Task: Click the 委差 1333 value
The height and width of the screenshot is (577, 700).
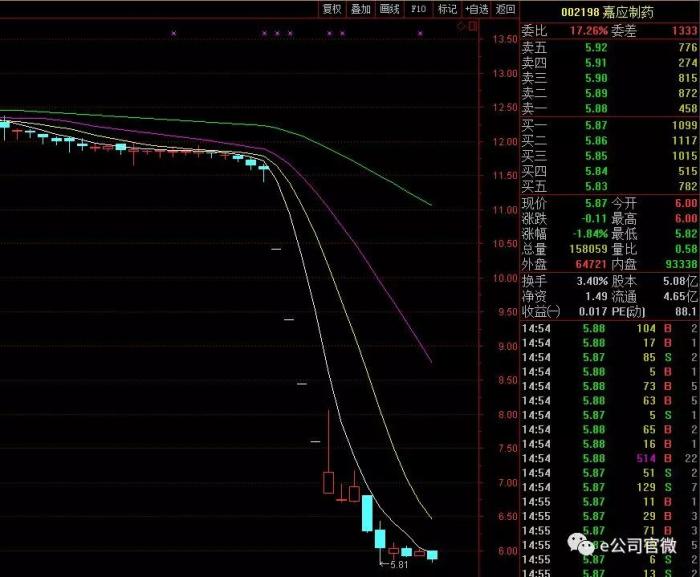Action: click(684, 30)
